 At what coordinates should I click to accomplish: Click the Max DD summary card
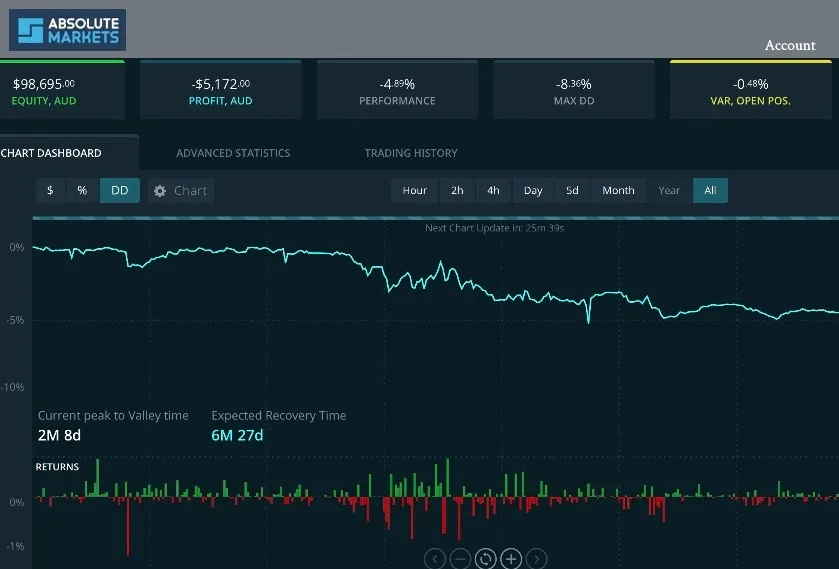(574, 91)
